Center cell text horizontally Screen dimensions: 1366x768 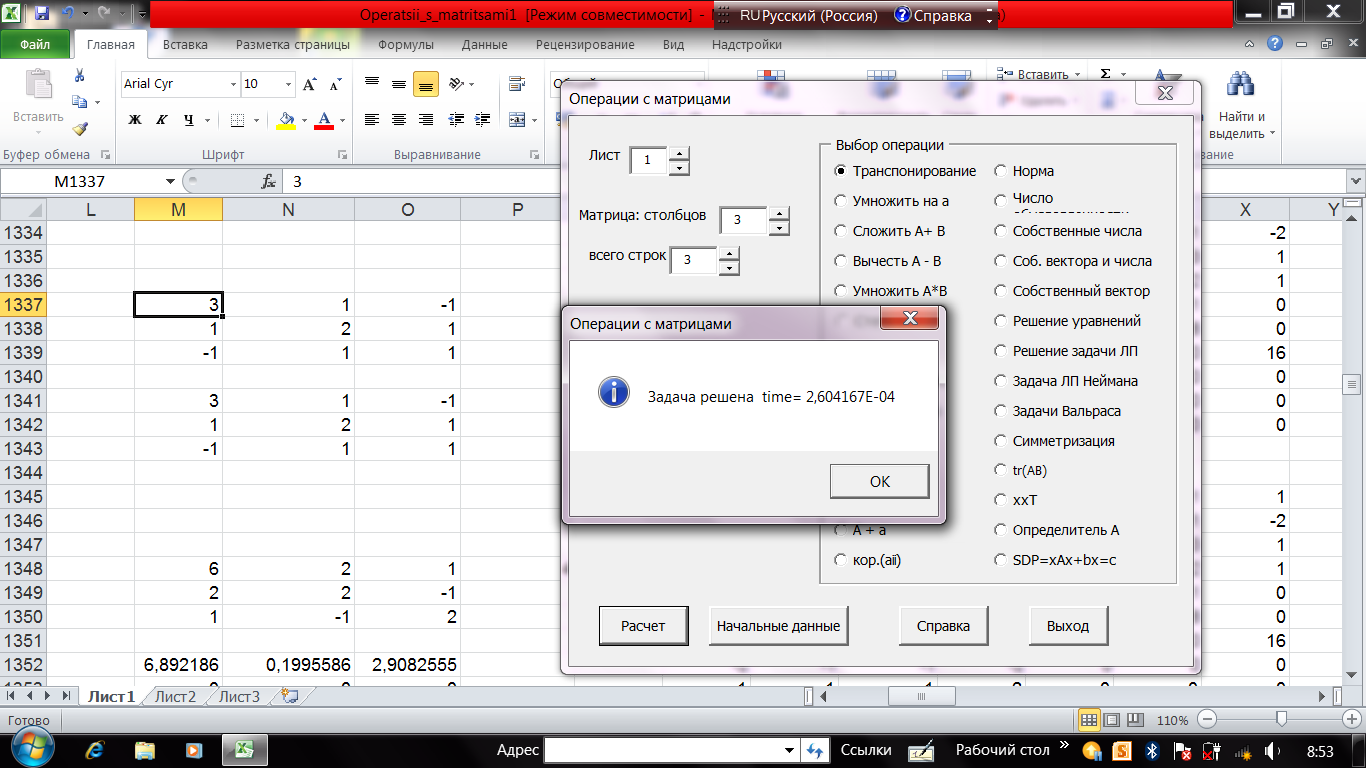[x=399, y=120]
